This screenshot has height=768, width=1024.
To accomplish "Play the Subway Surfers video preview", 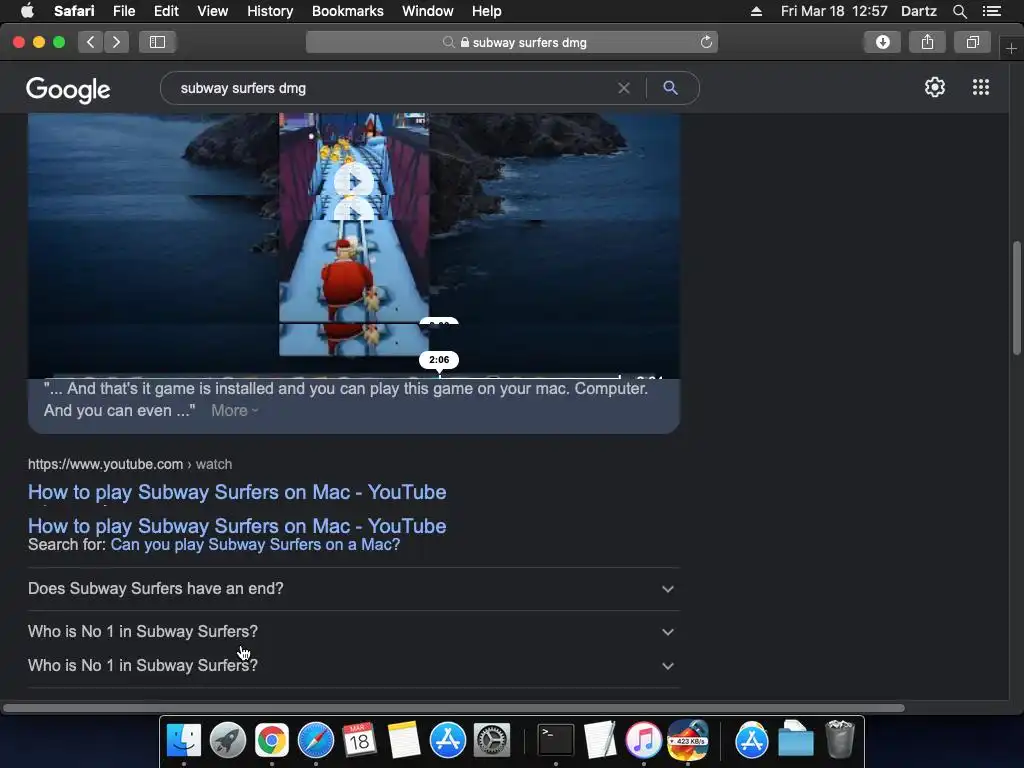I will 353,182.
